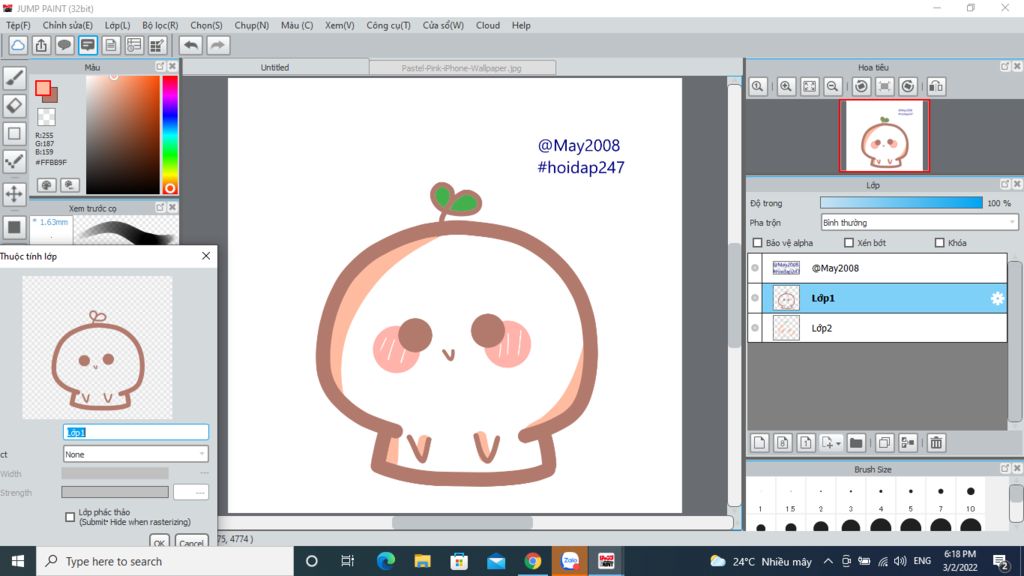Select the Lớp2 layer row
Viewport: 1024px width, 576px height.
click(877, 328)
